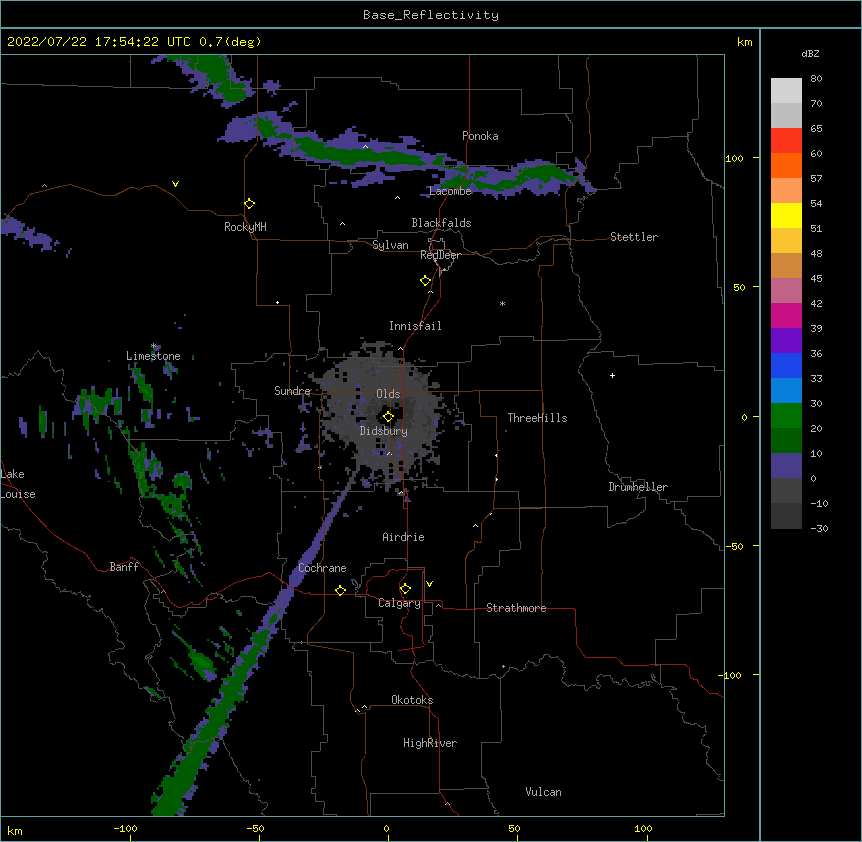Select the Sylvan label
This screenshot has height=842, width=862.
pyautogui.click(x=390, y=245)
